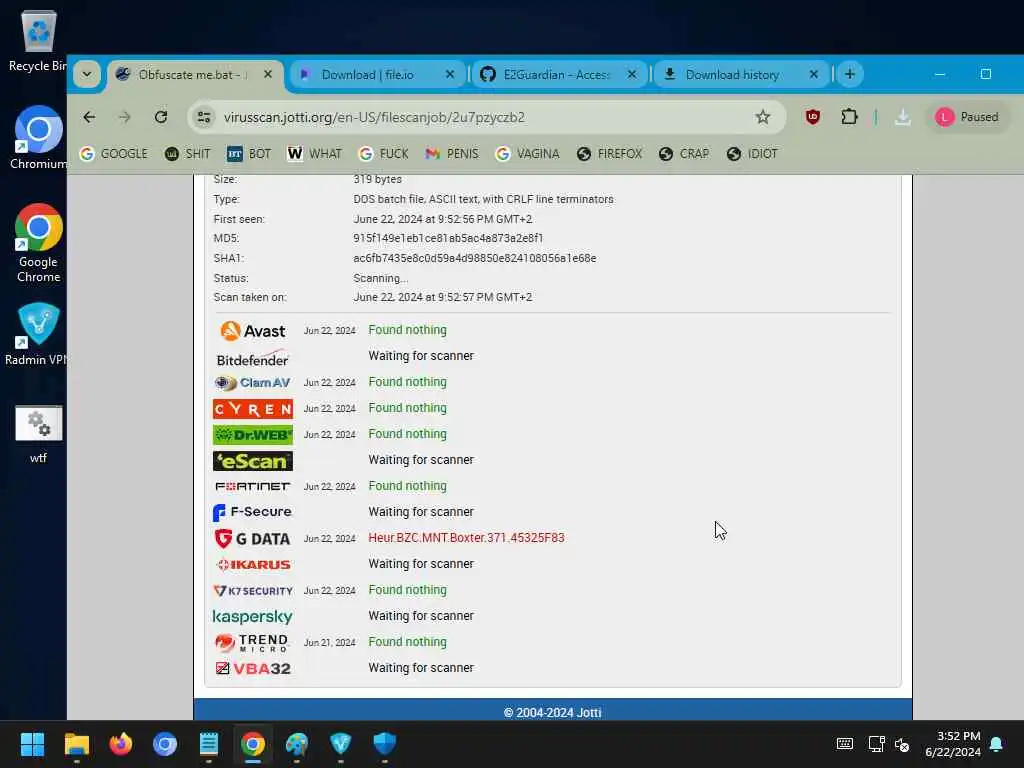Open the Chromium desktop shortcut
This screenshot has height=768, width=1024.
39,138
